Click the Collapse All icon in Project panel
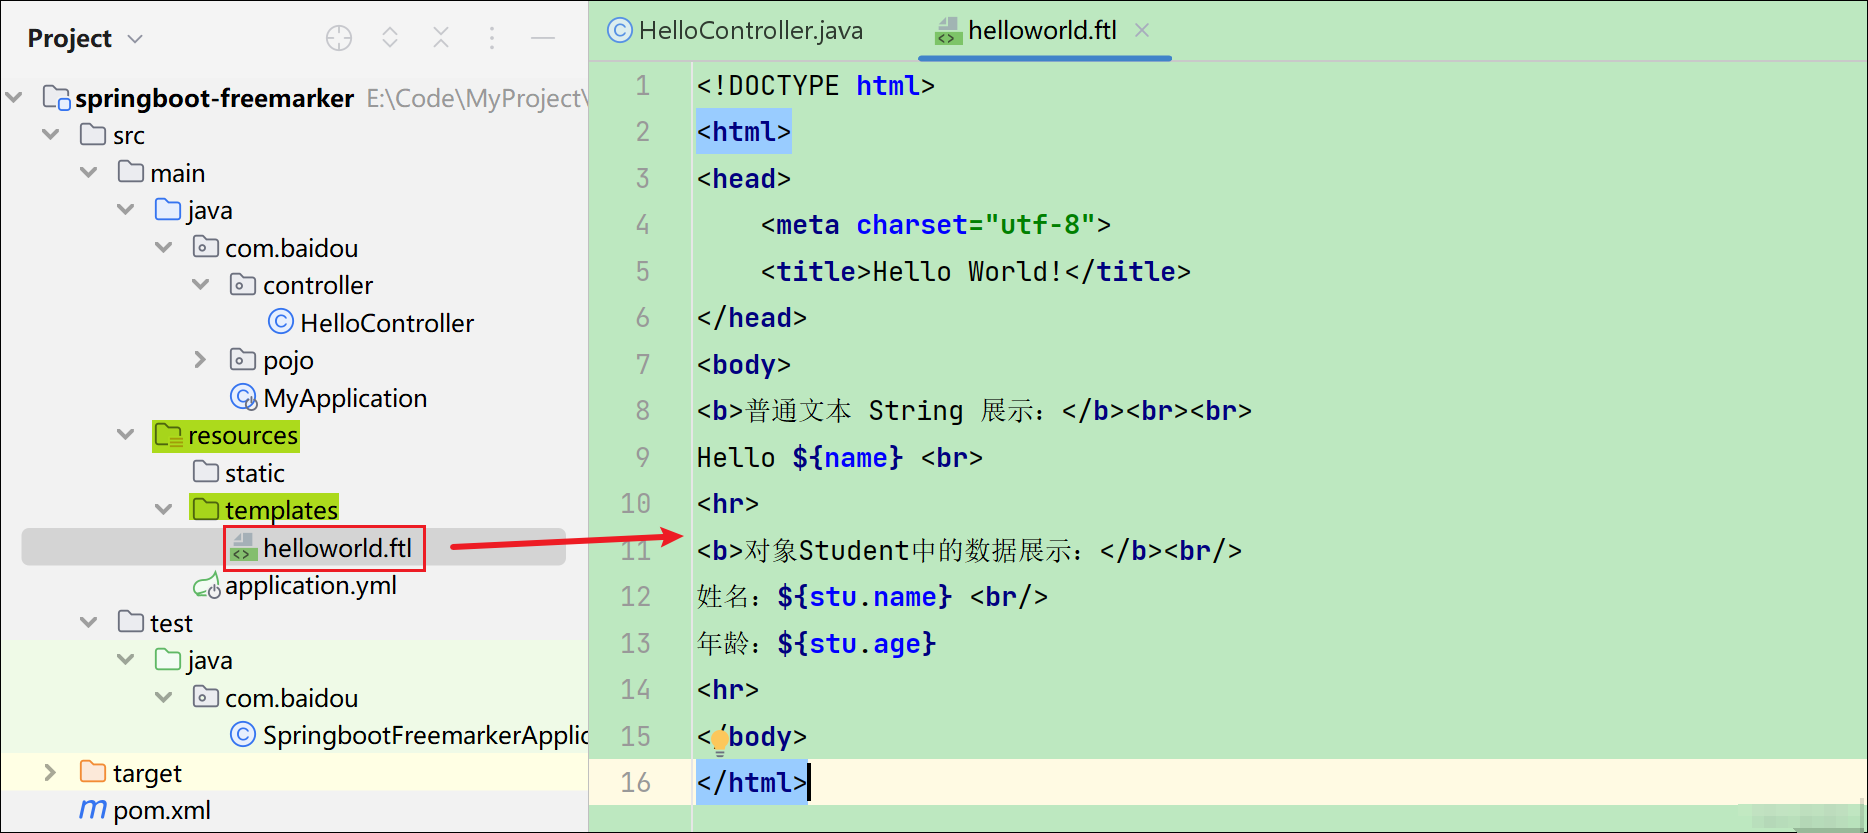 click(x=440, y=38)
